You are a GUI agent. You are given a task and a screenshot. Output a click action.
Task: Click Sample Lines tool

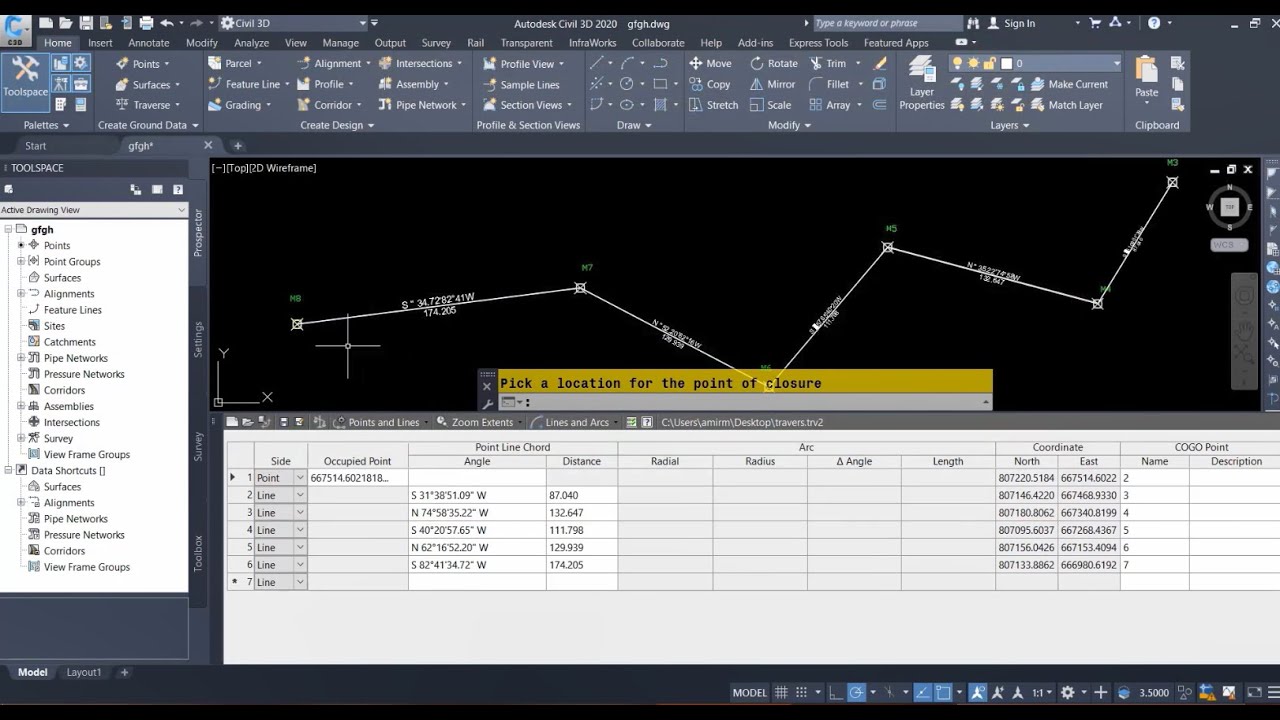pyautogui.click(x=521, y=85)
